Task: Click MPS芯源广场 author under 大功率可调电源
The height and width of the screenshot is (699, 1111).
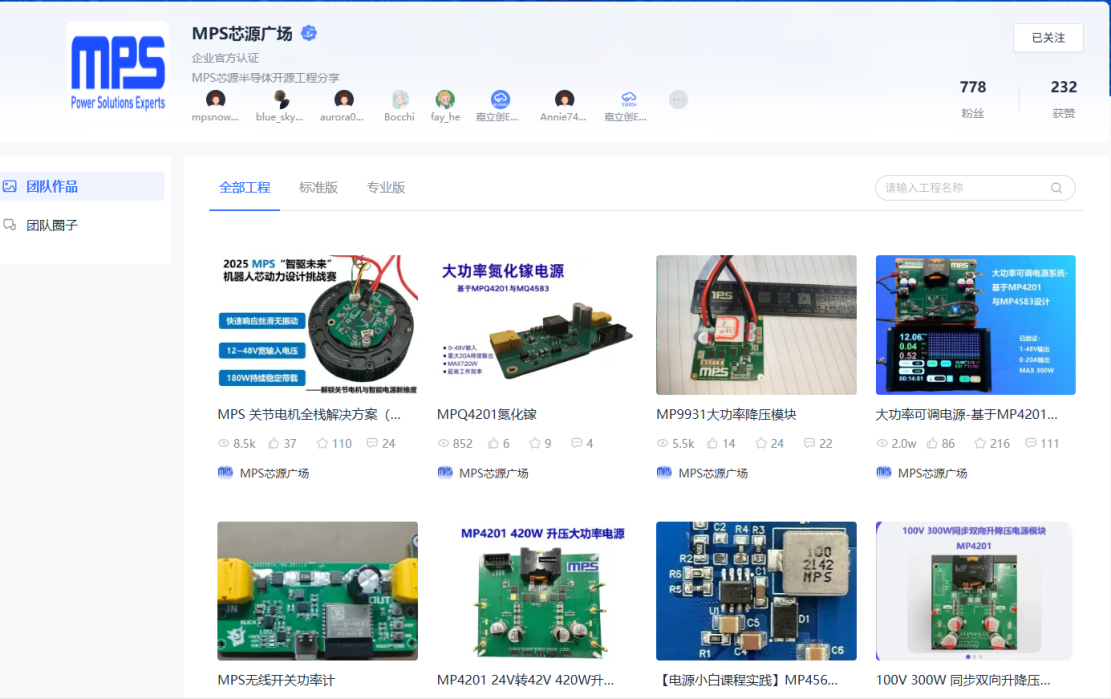Action: point(932,473)
